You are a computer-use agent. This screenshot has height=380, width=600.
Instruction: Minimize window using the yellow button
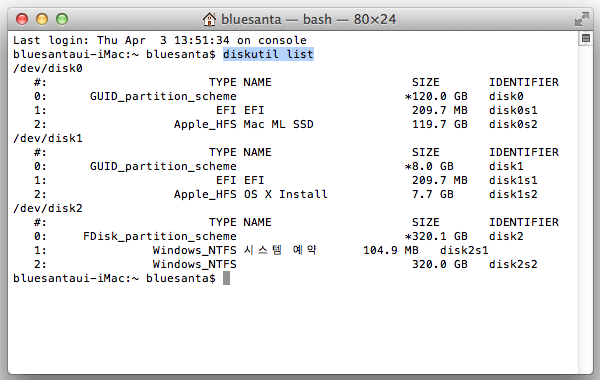(x=42, y=19)
